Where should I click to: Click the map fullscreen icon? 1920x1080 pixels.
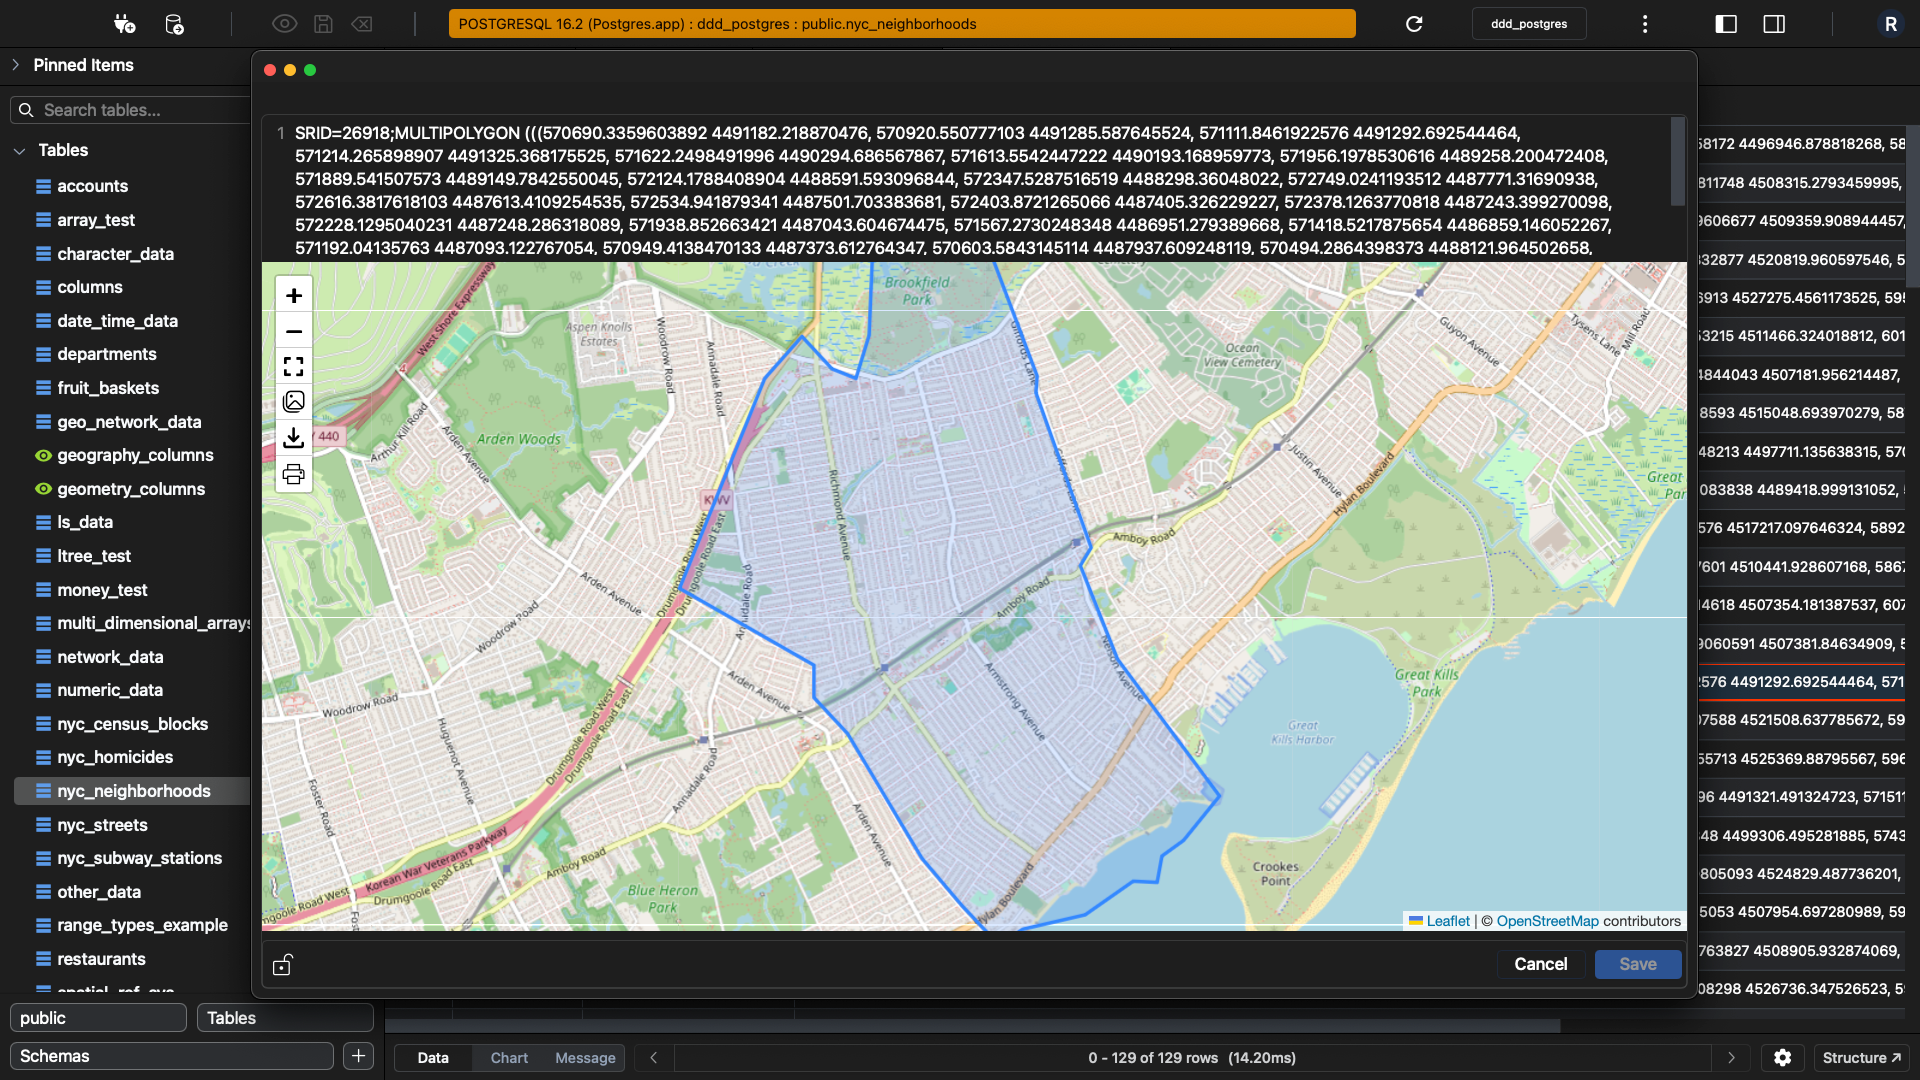tap(294, 367)
